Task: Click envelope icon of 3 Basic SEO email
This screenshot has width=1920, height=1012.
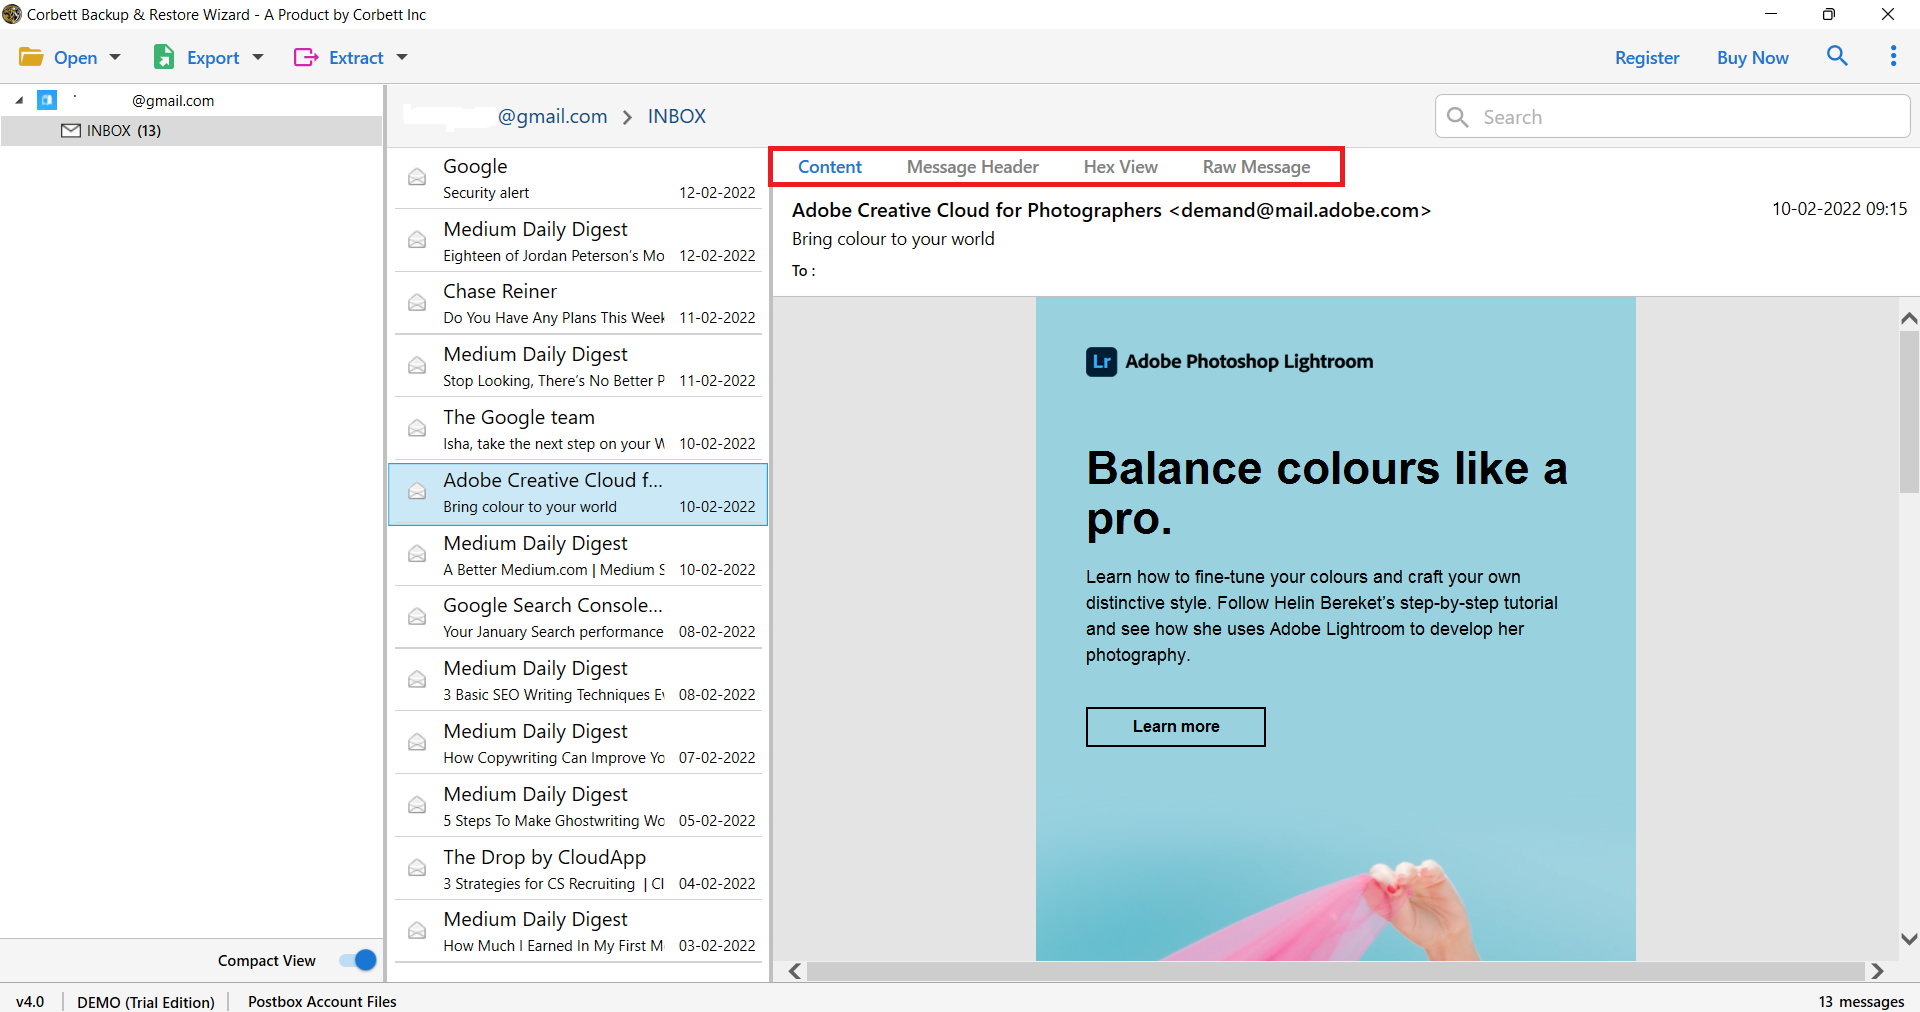Action: (417, 679)
